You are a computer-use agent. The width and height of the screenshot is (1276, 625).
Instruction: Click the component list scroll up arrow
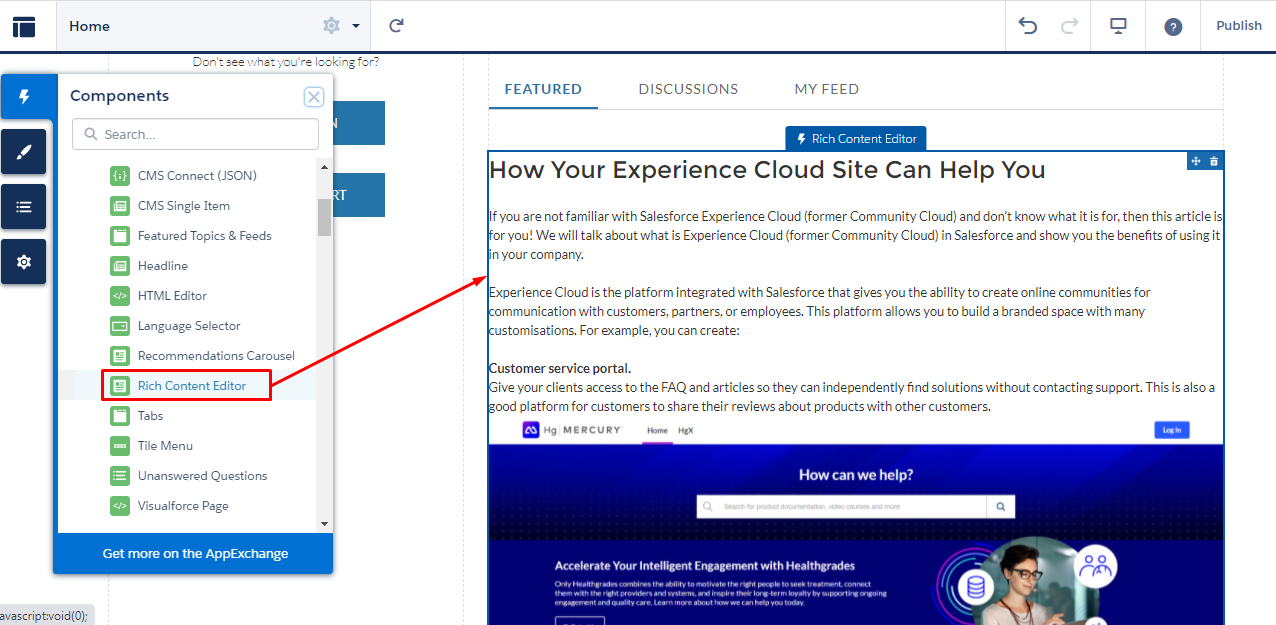[x=324, y=166]
